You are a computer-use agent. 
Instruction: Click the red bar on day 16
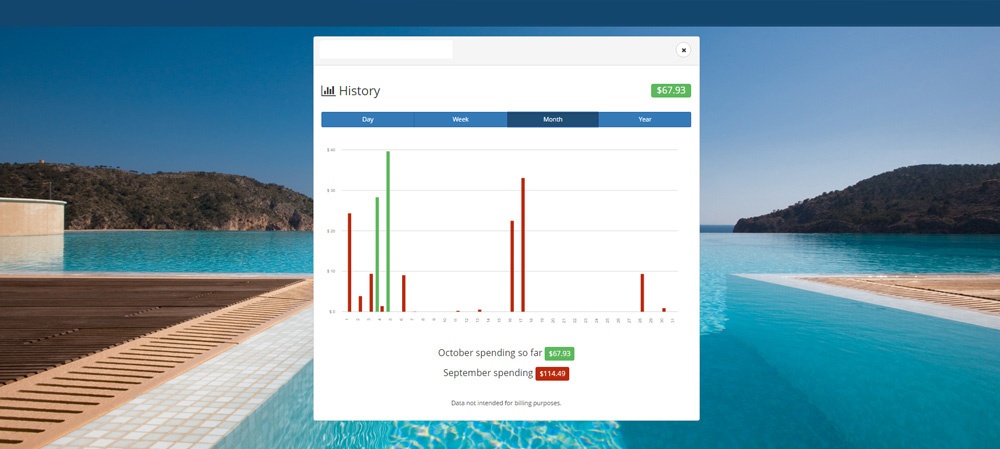coord(512,266)
